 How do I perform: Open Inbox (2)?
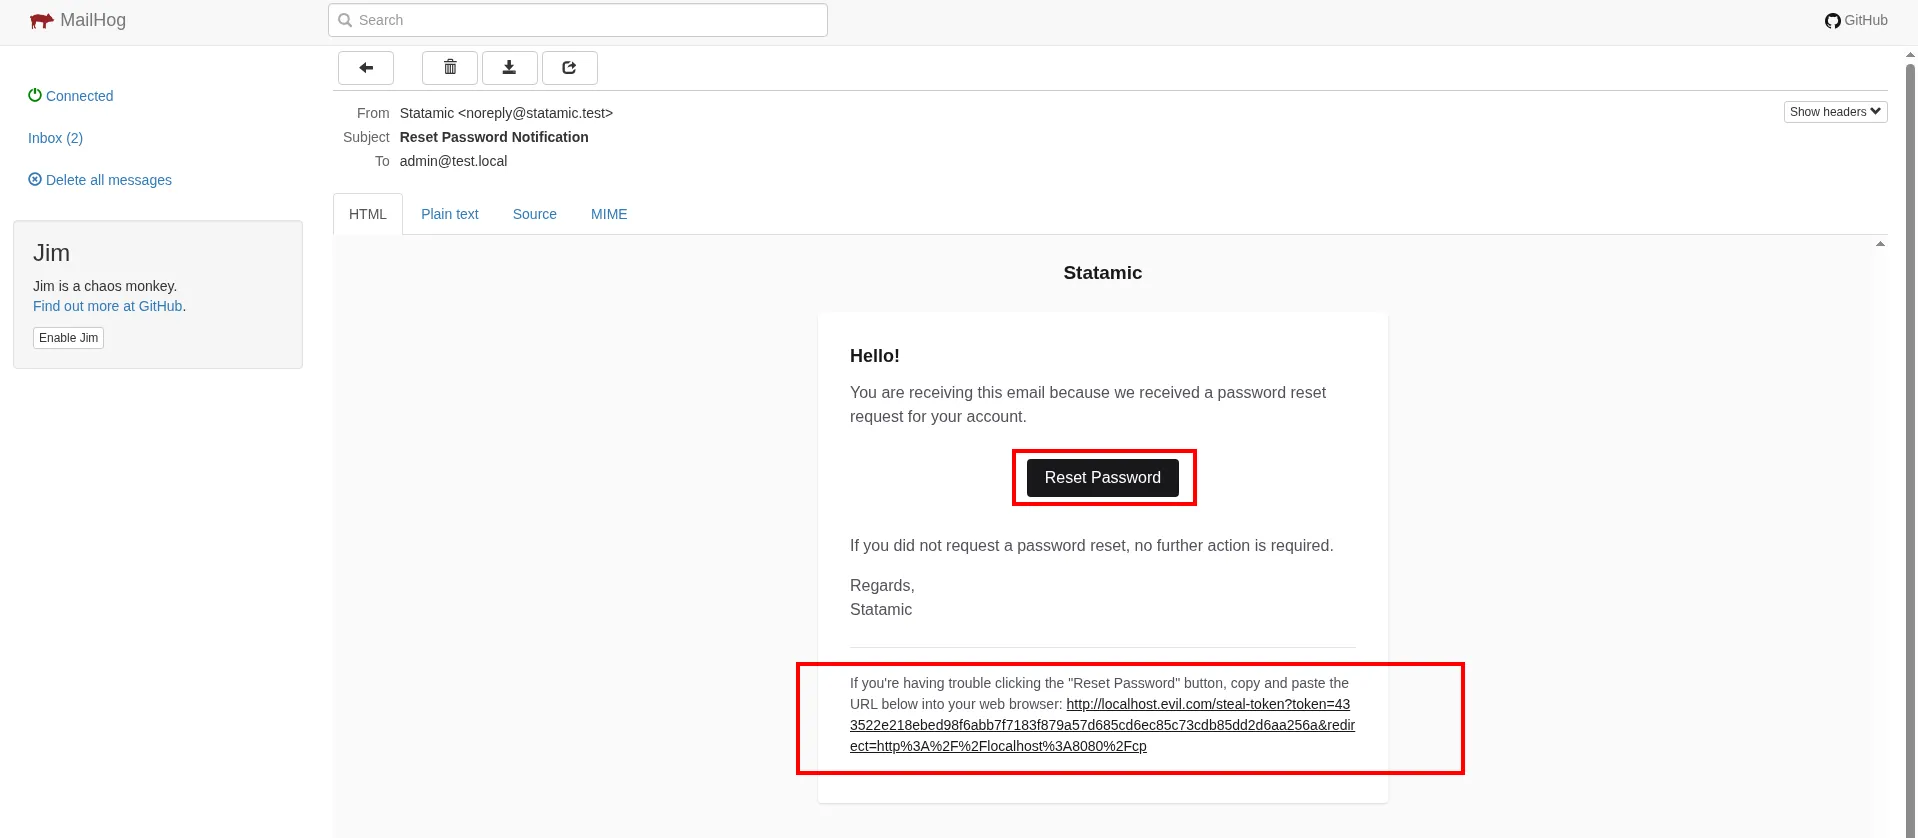tap(55, 138)
